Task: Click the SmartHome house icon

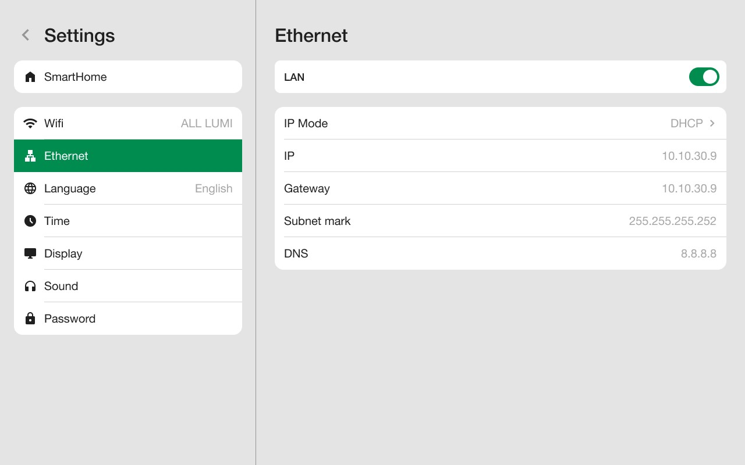Action: click(x=30, y=77)
